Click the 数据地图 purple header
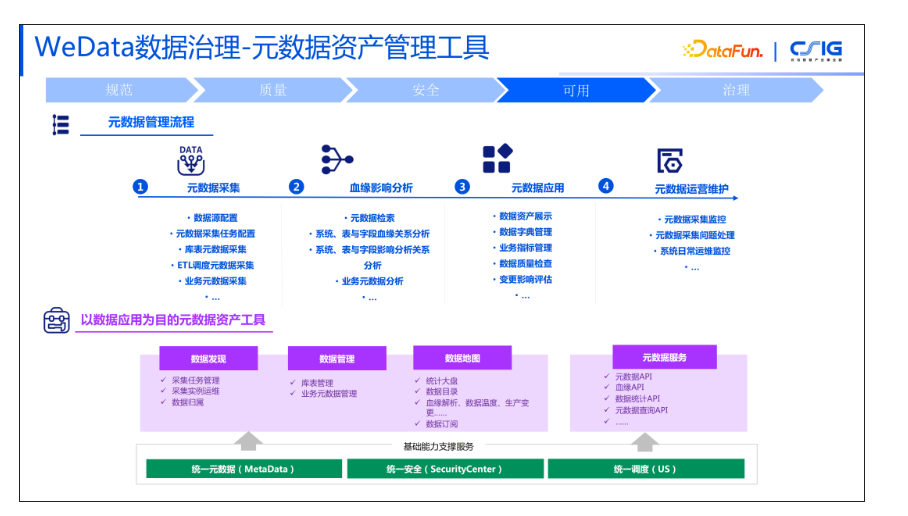This screenshot has width=908, height=516. tap(462, 358)
